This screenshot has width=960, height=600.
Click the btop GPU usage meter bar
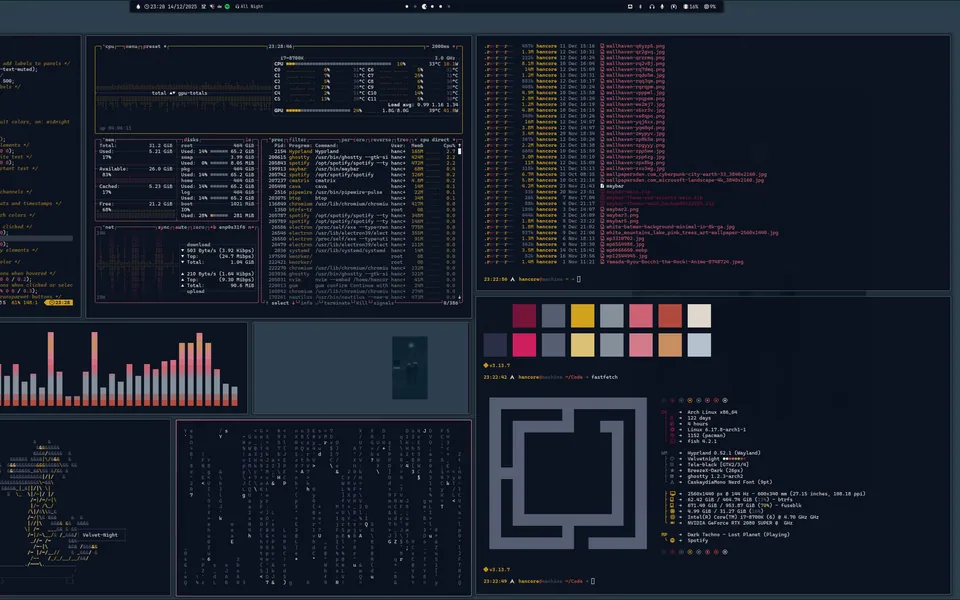pyautogui.click(x=318, y=111)
